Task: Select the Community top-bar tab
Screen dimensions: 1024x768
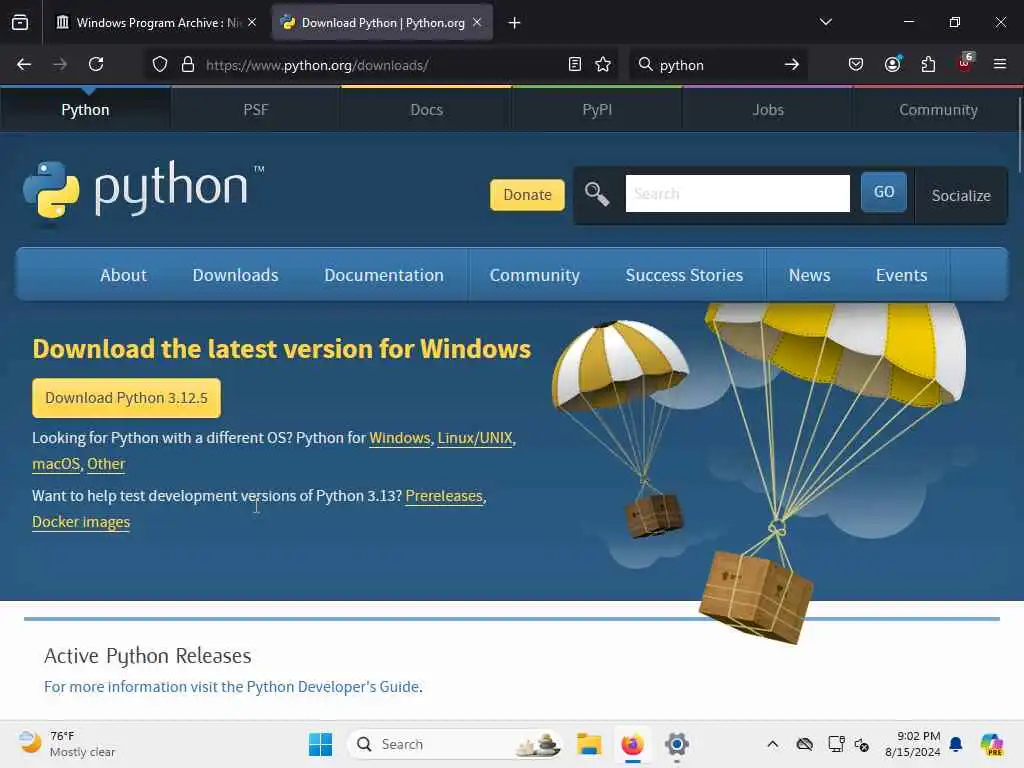Action: [938, 110]
